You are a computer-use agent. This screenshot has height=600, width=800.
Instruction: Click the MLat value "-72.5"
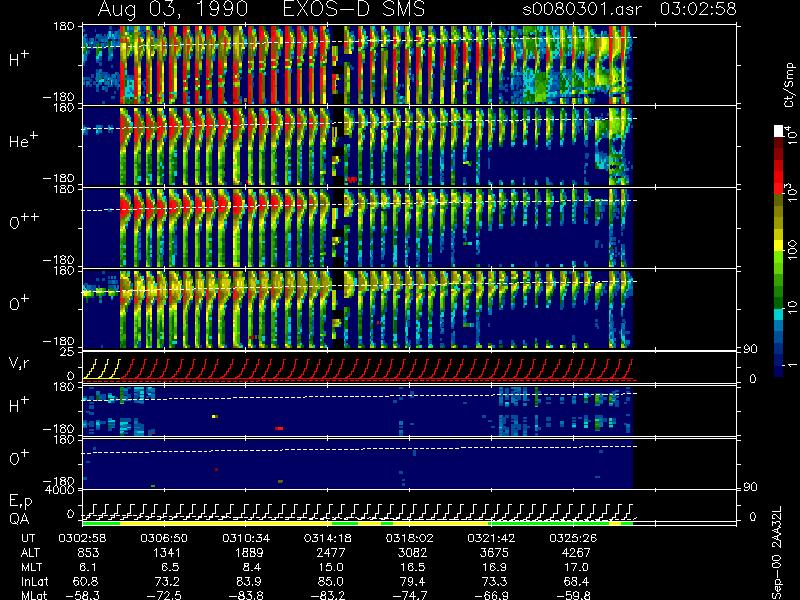164,595
